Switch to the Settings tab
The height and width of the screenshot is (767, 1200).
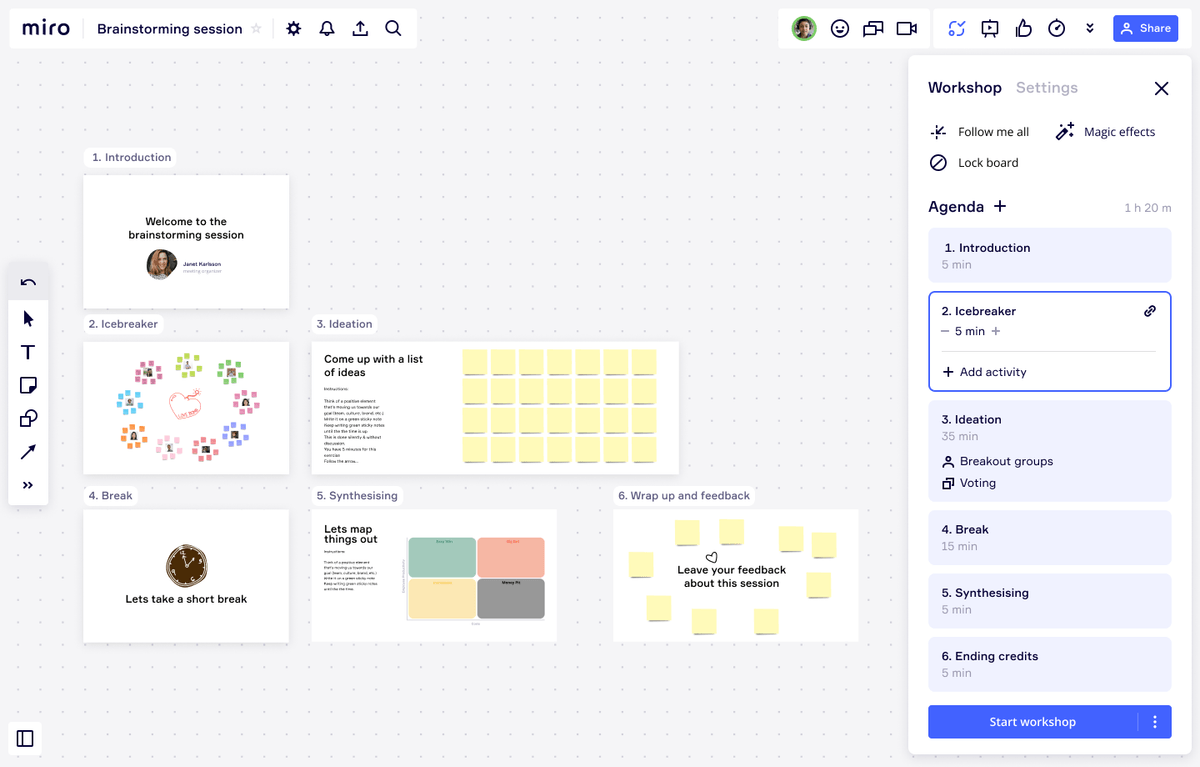pos(1046,87)
